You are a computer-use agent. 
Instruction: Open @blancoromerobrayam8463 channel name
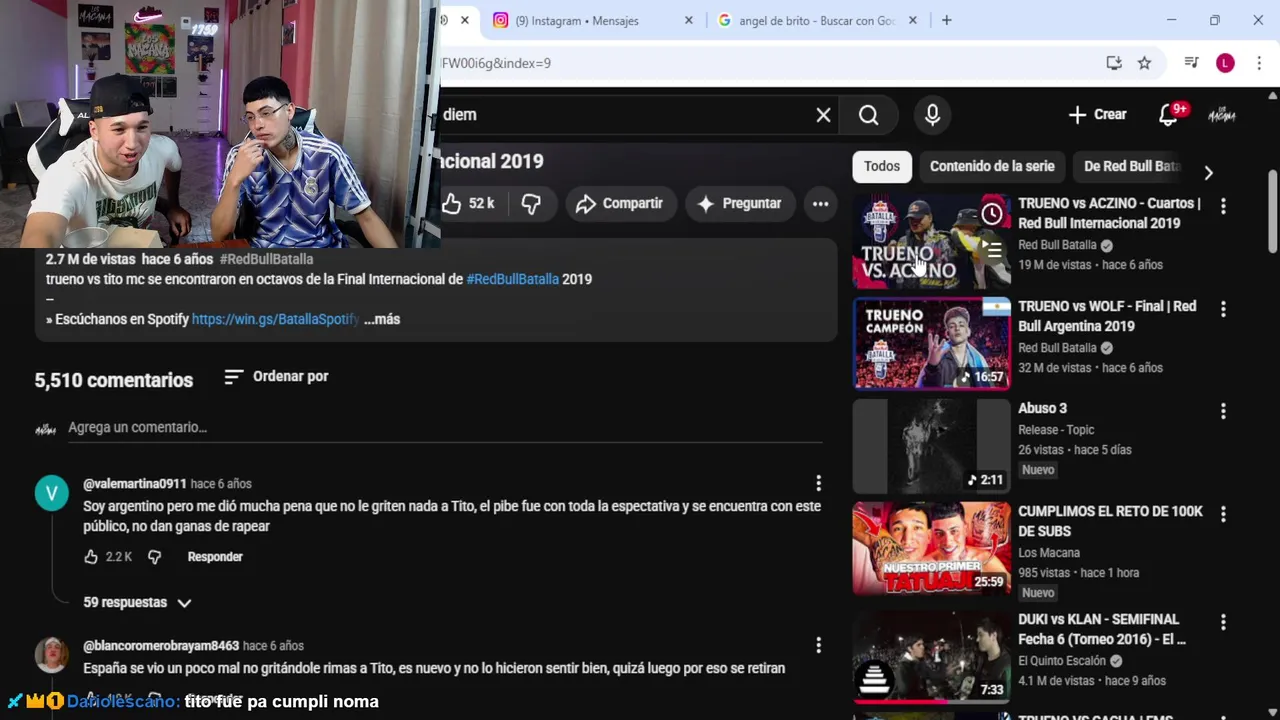coord(161,646)
